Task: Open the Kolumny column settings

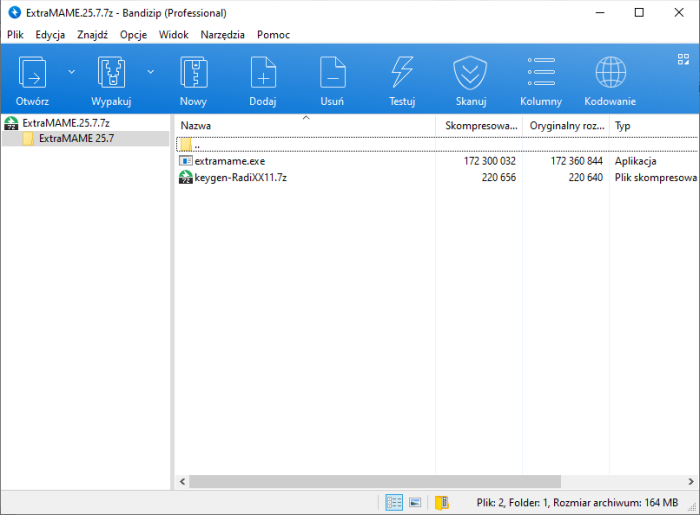Action: [541, 72]
